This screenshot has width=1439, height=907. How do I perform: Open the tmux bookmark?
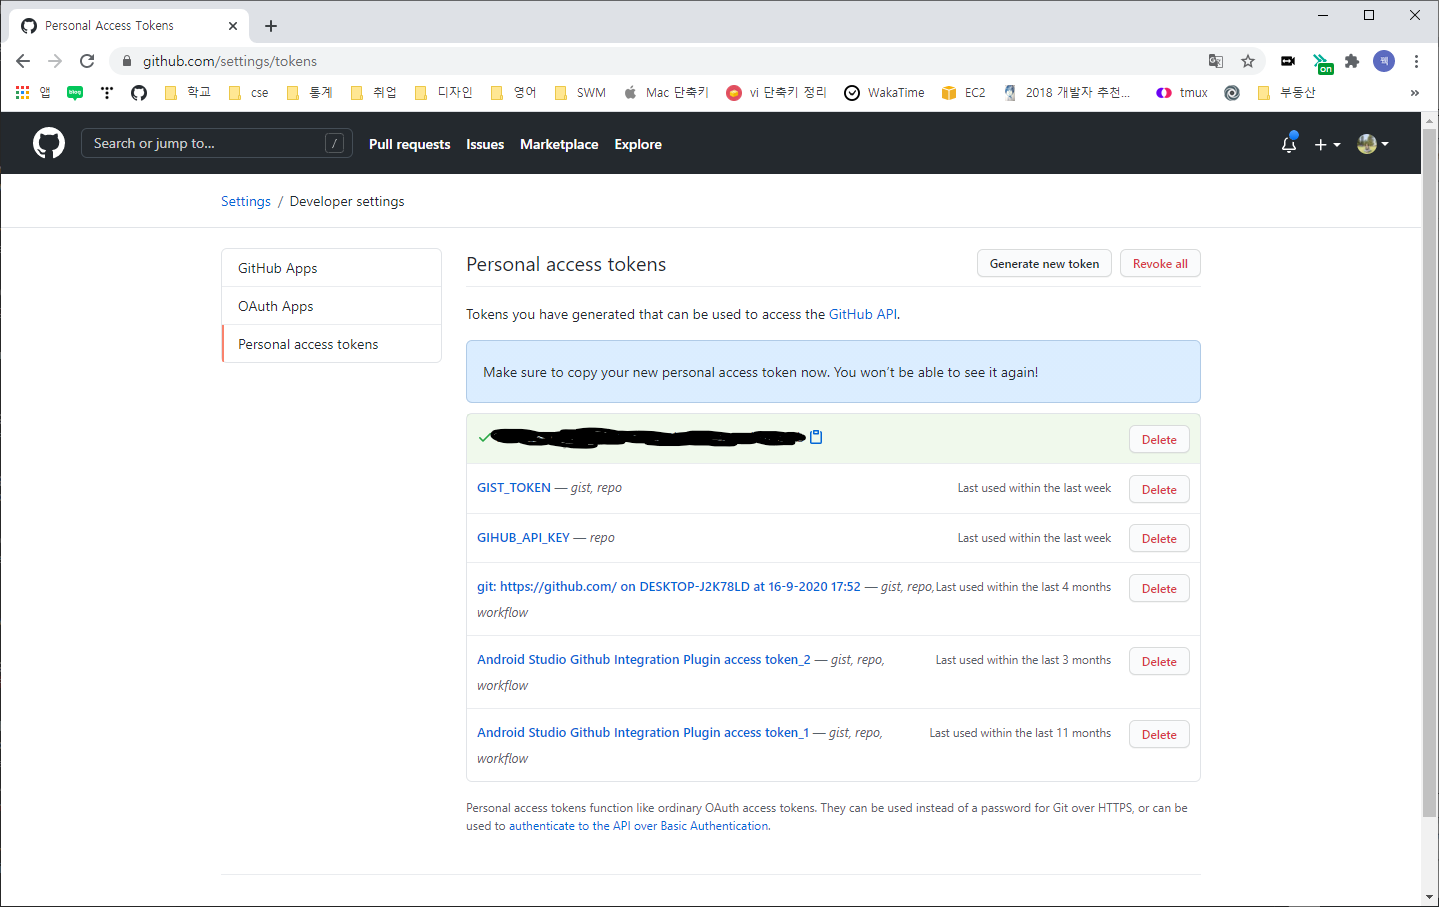tap(1182, 92)
